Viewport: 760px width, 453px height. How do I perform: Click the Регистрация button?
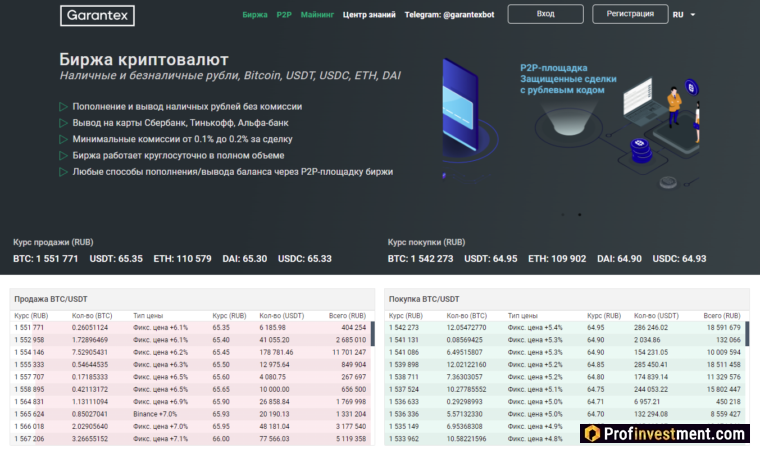point(630,14)
